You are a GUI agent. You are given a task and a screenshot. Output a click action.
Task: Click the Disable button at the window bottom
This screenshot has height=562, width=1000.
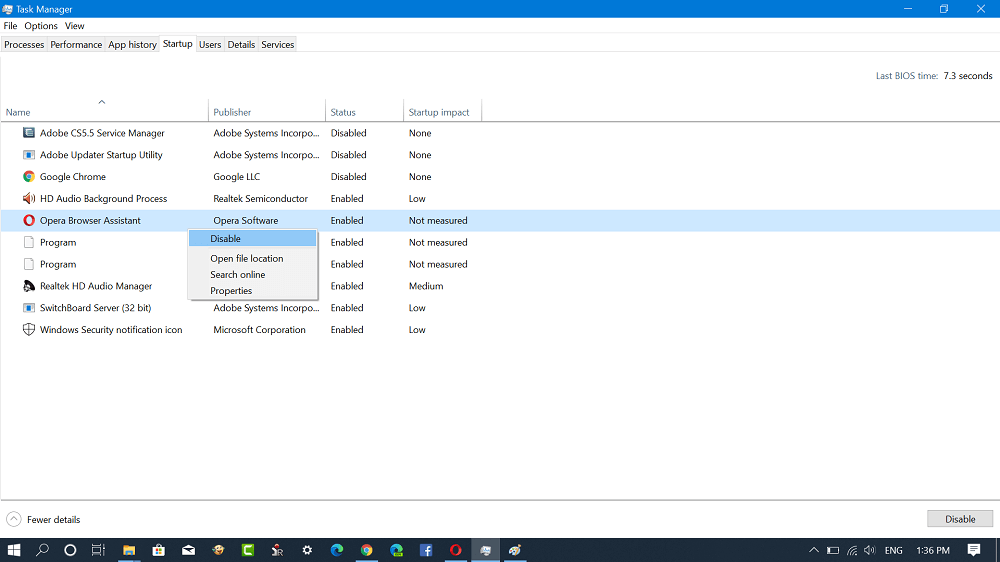960,519
